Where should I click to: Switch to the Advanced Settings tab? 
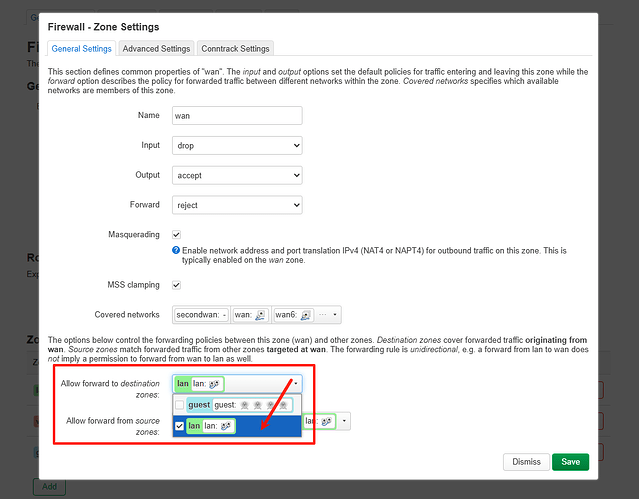coord(155,48)
